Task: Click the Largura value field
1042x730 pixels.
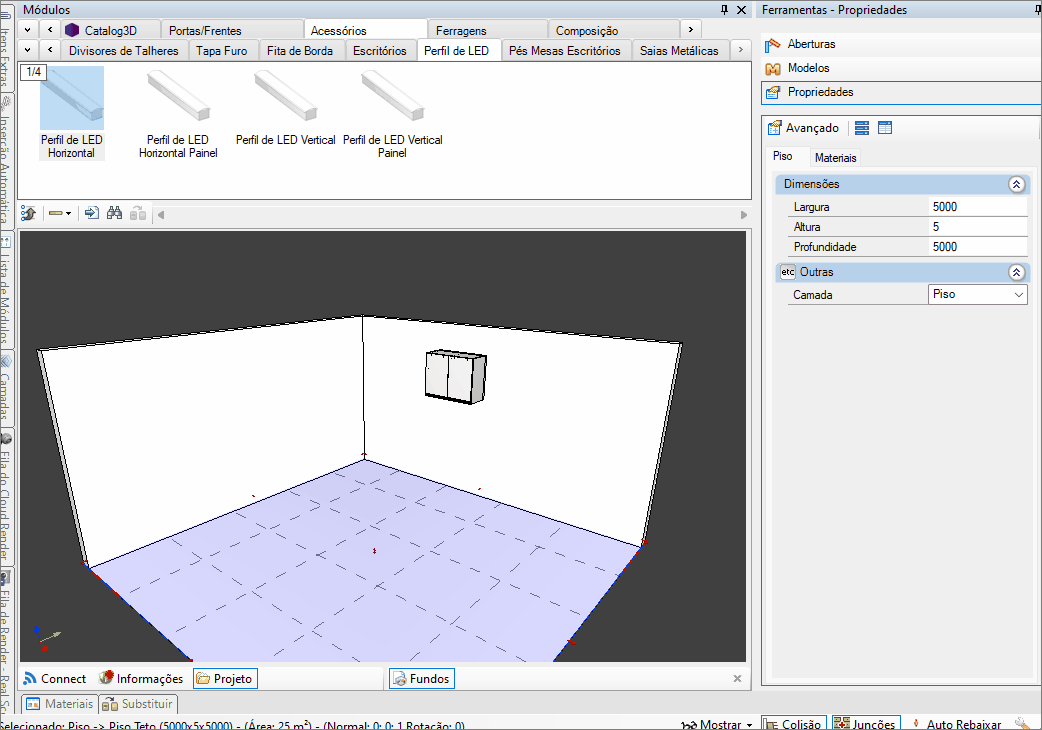Action: pos(977,207)
